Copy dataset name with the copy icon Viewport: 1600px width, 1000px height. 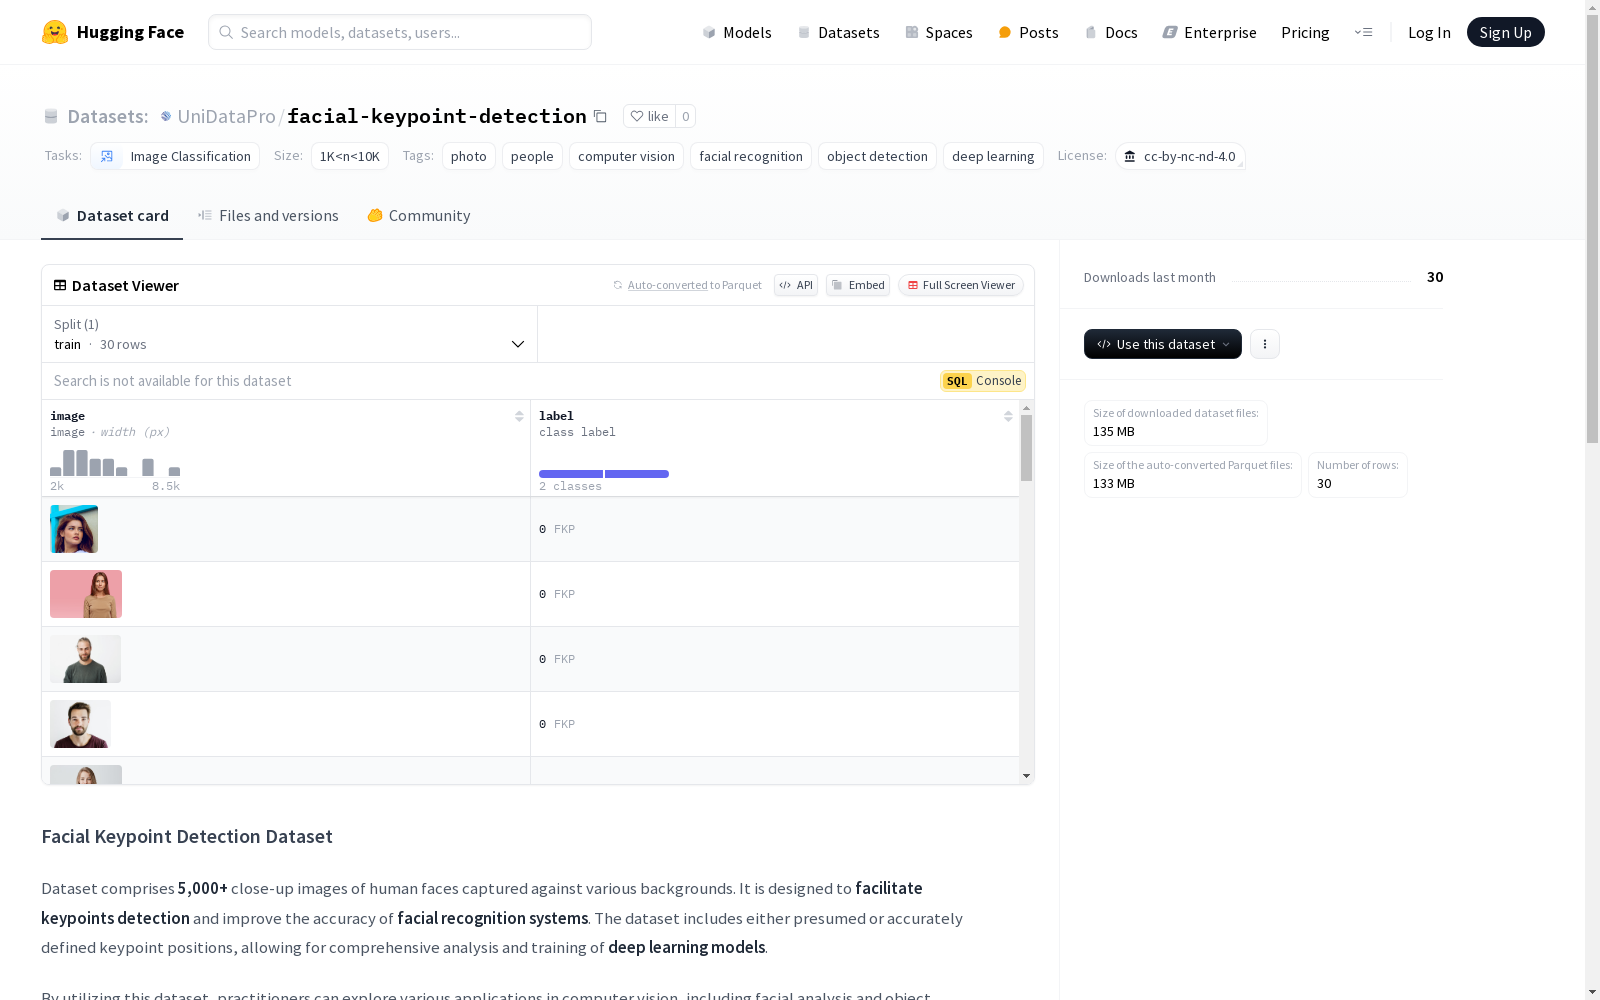coord(600,116)
